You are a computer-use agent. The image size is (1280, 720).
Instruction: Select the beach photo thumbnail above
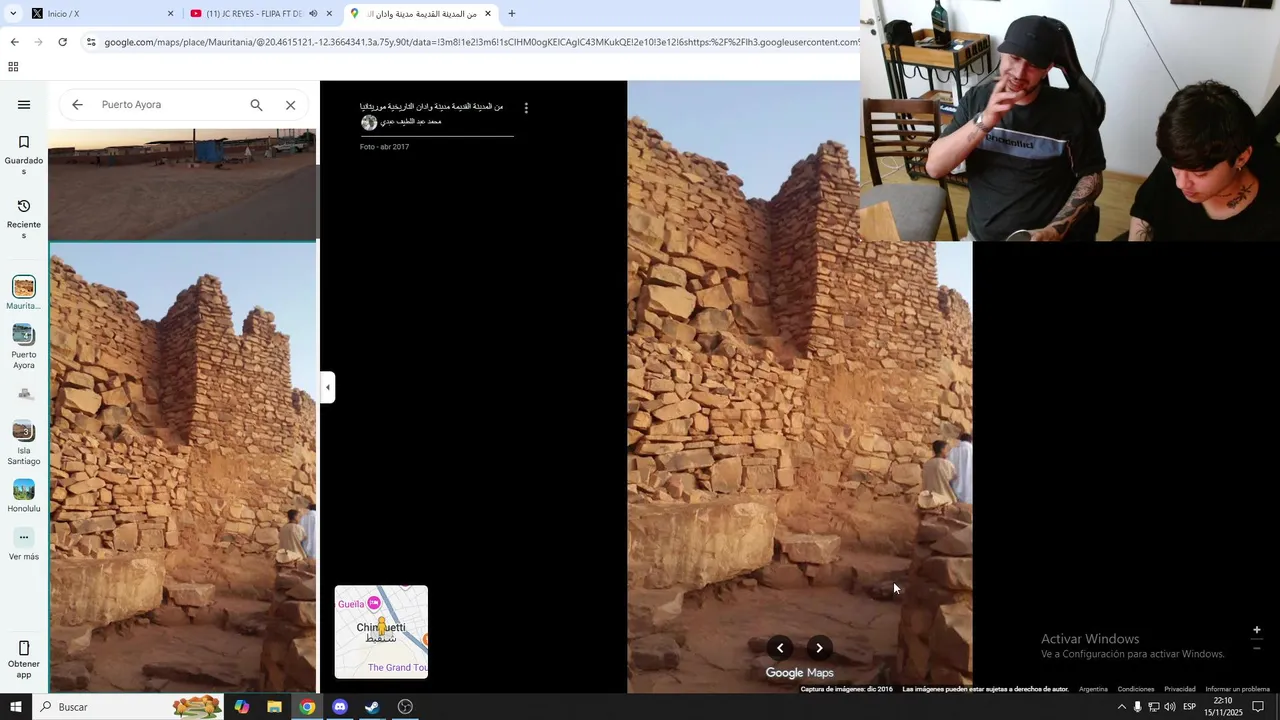[182, 184]
